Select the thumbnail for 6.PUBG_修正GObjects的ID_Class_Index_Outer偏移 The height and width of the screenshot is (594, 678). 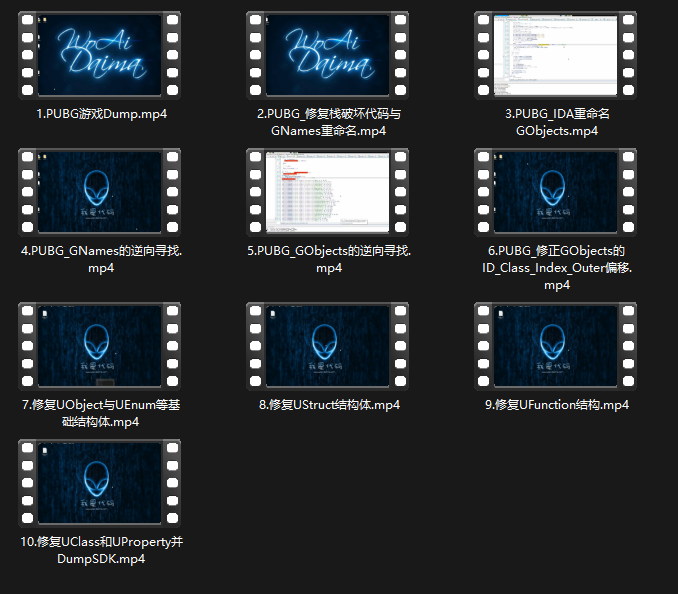click(x=555, y=192)
